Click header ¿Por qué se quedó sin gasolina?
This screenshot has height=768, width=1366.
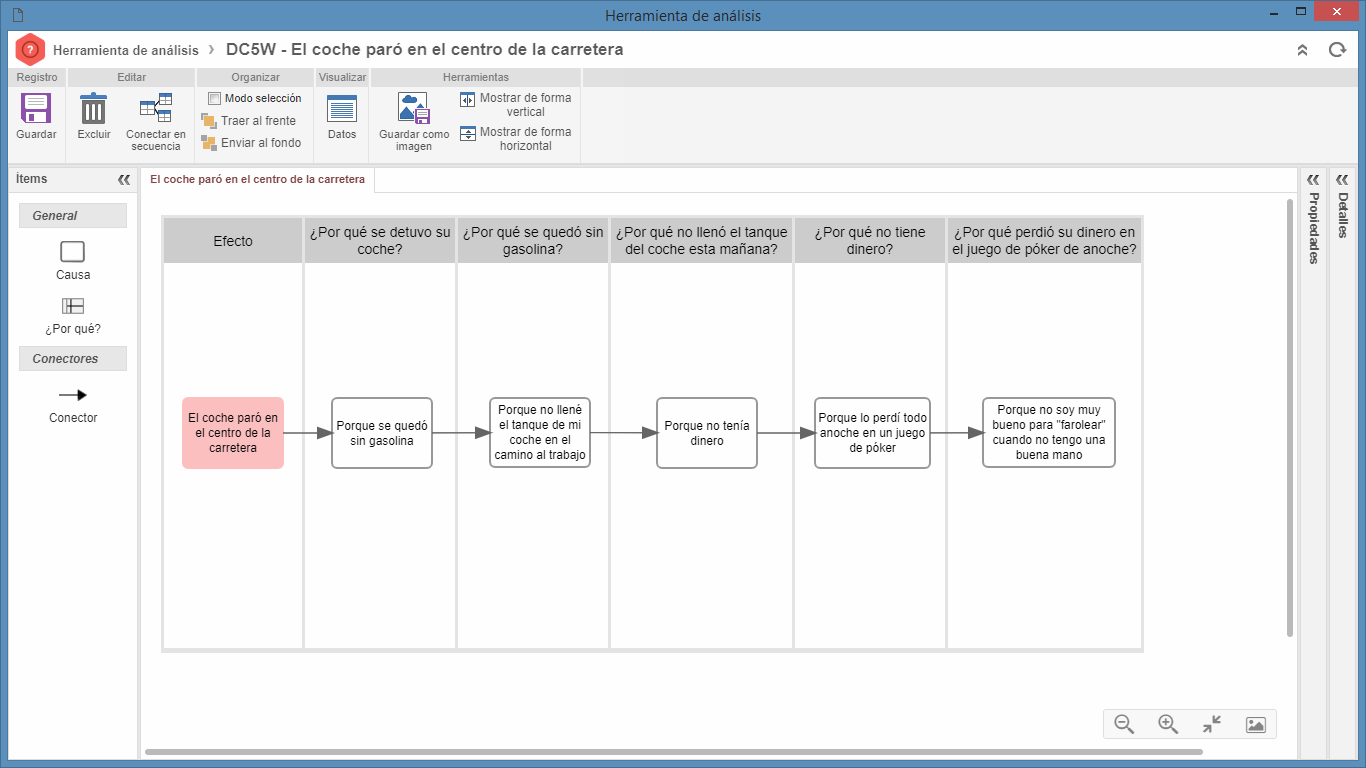pyautogui.click(x=533, y=241)
